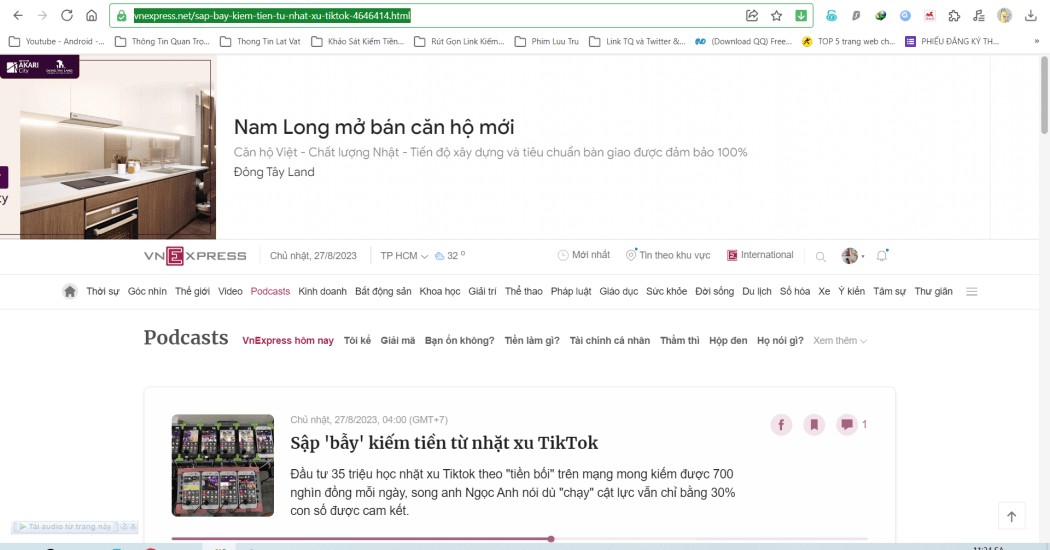Open the Mới nhất latest news link
The height and width of the screenshot is (550, 1050).
coord(584,255)
